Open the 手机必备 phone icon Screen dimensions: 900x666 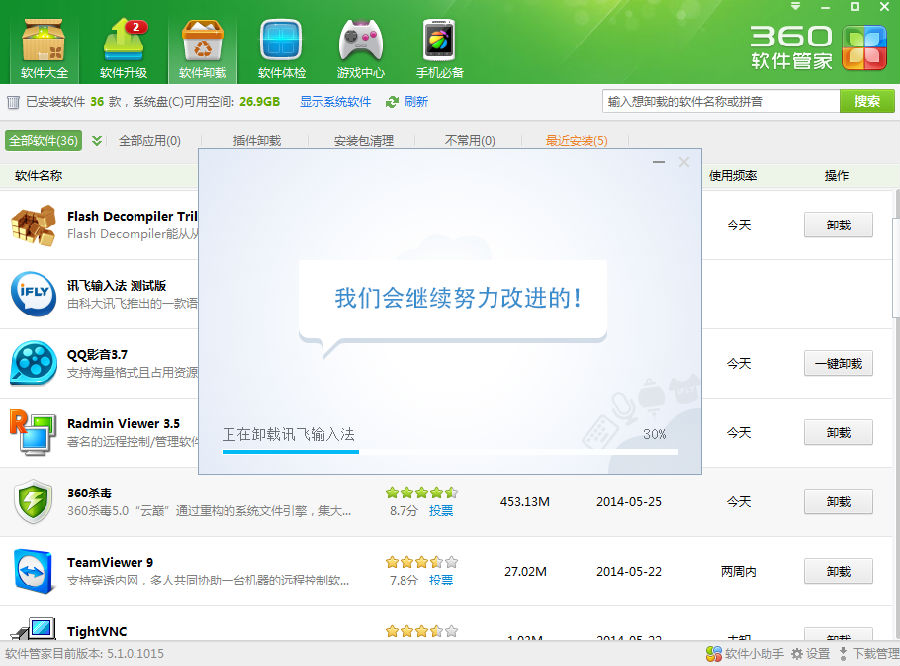click(x=440, y=49)
